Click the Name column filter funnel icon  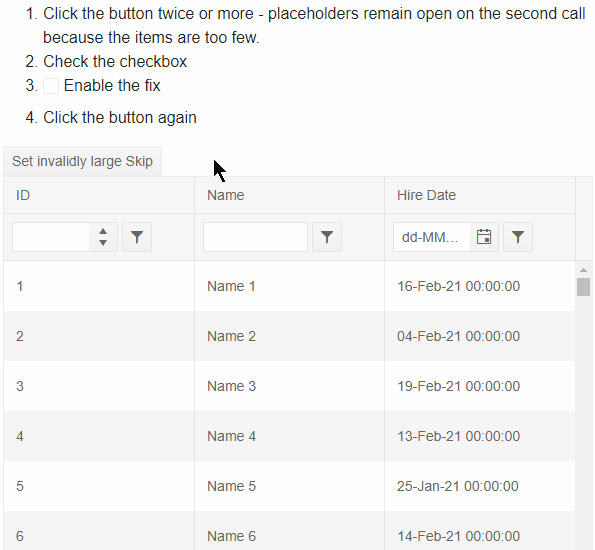(327, 237)
